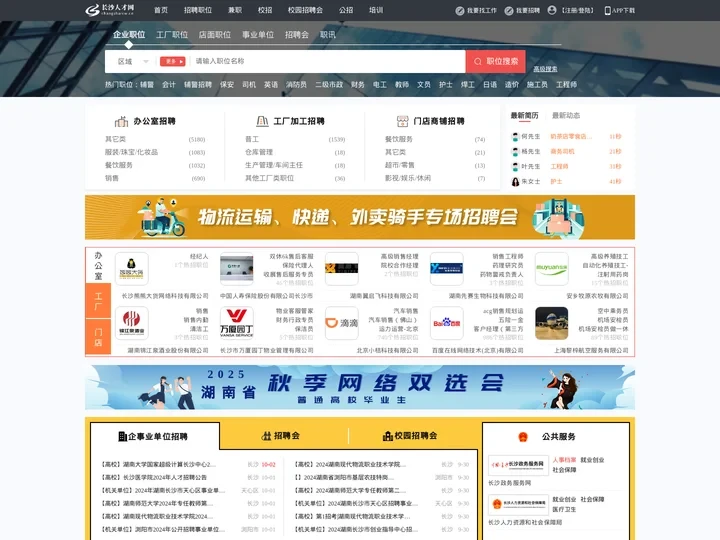Viewport: 720px width, 540px height.
Task: Click the red 更多 expander button
Action: (172, 62)
